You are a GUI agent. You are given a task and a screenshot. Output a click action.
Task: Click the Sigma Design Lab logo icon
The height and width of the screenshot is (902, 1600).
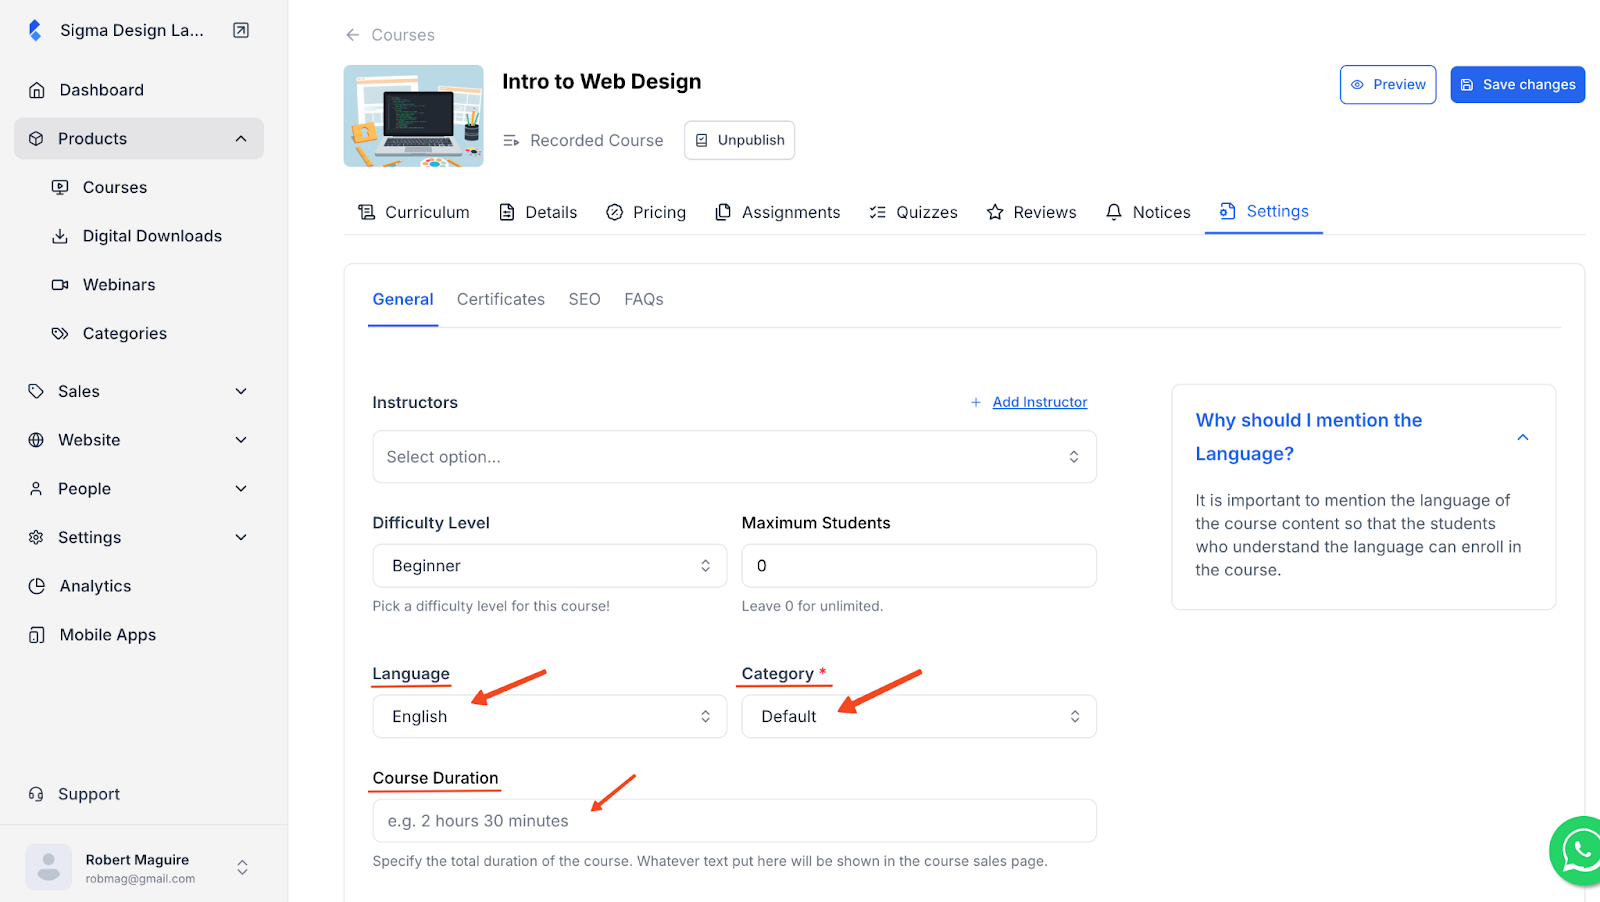point(35,30)
